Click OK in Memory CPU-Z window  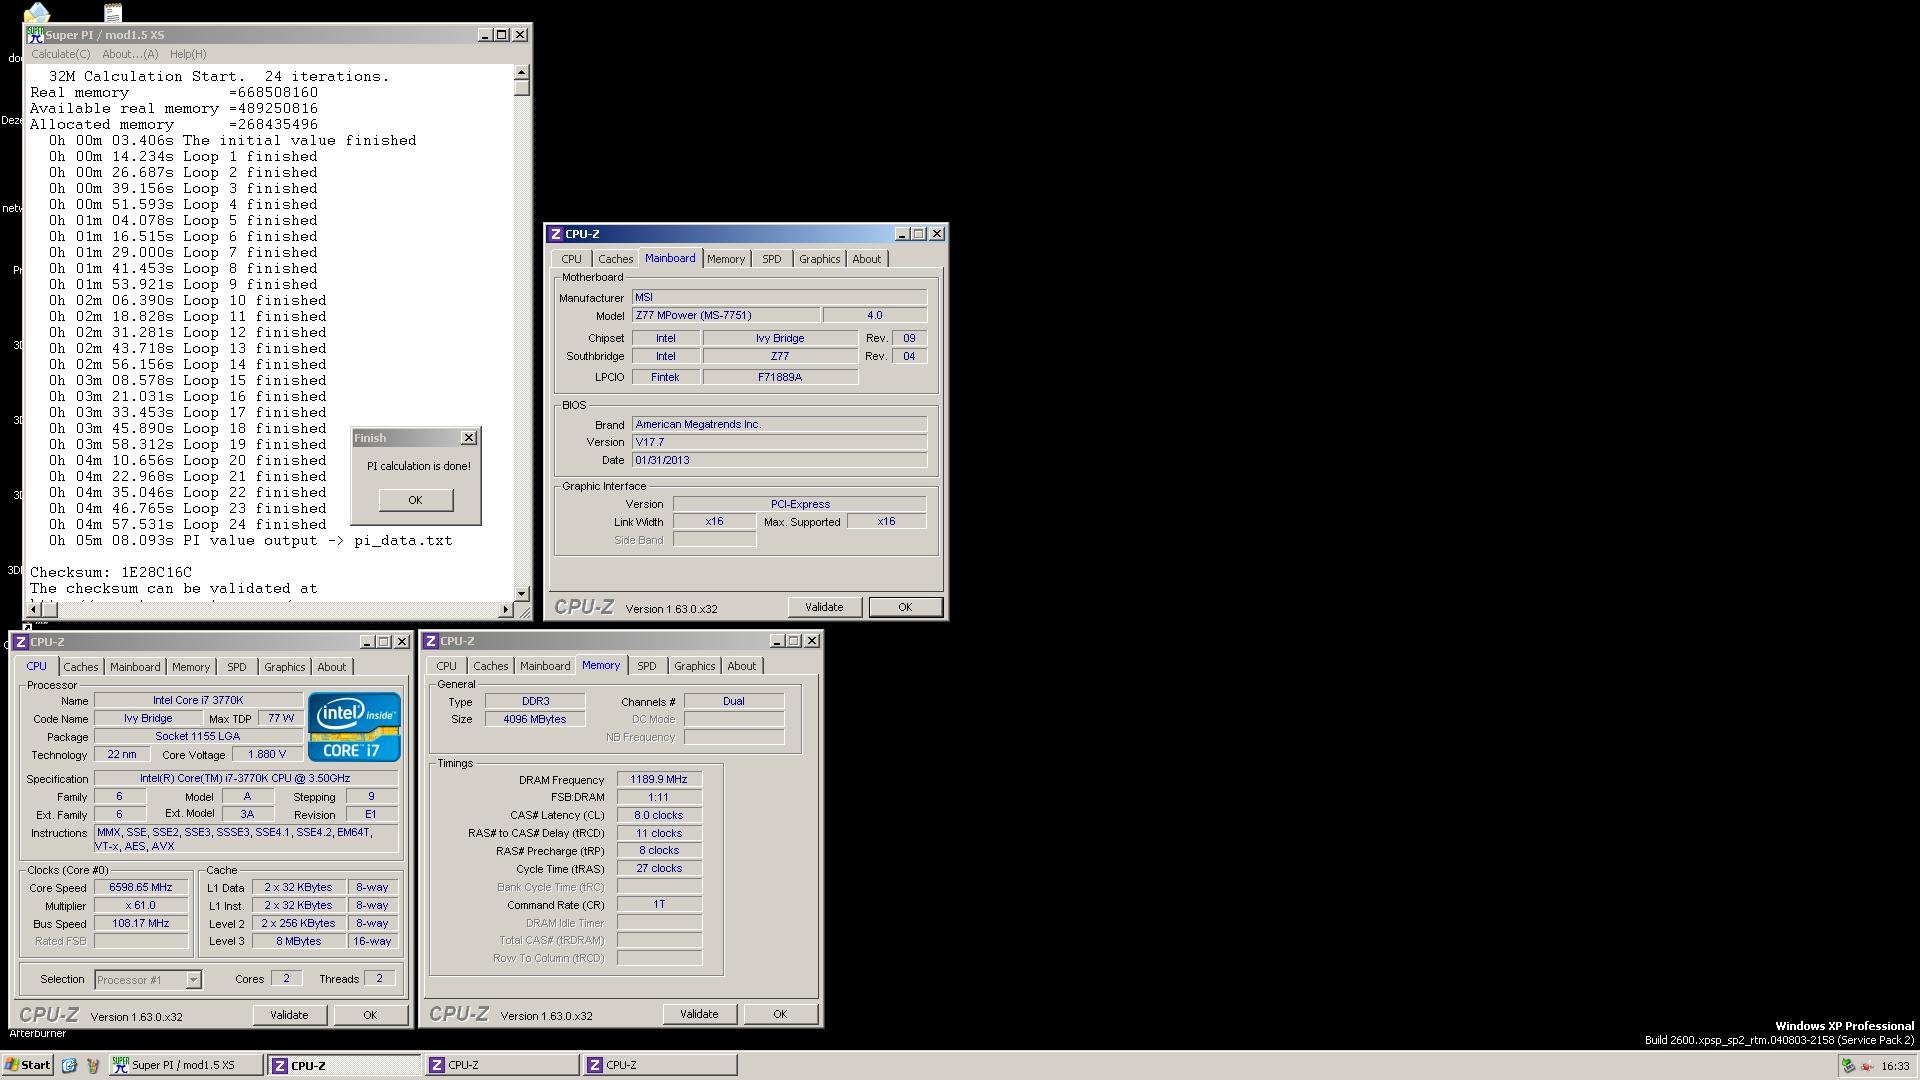(780, 1014)
